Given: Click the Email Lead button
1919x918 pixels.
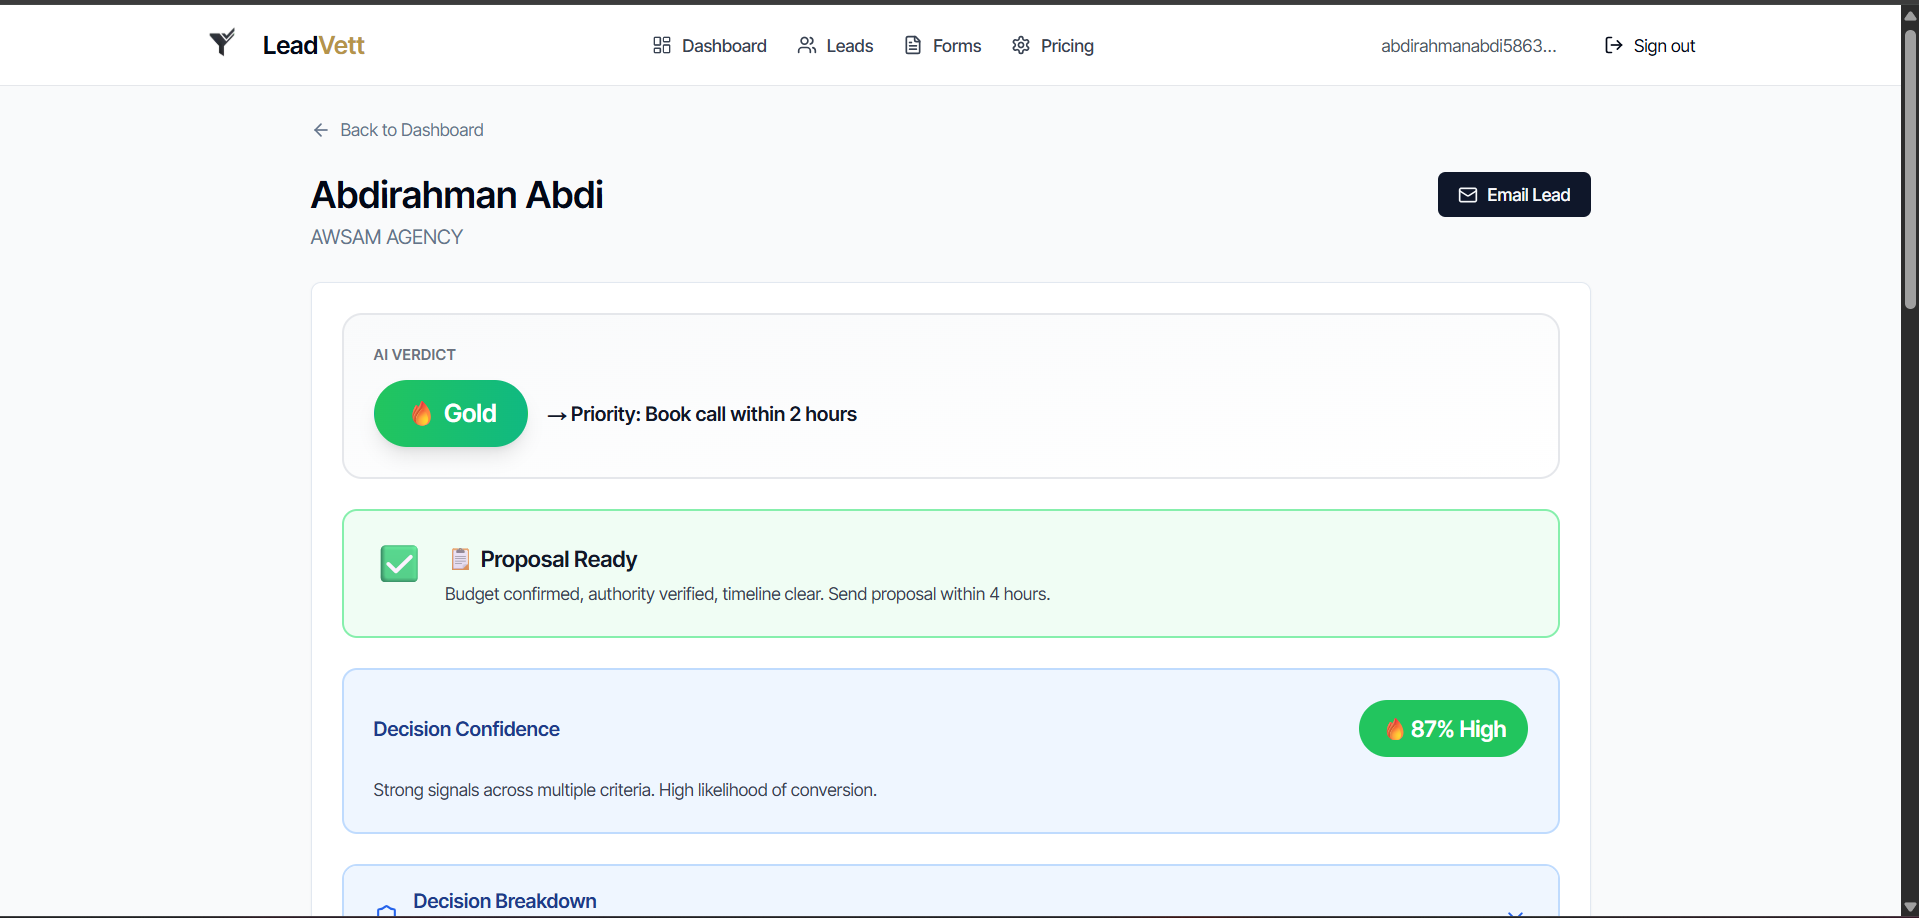Looking at the screenshot, I should click(x=1513, y=194).
